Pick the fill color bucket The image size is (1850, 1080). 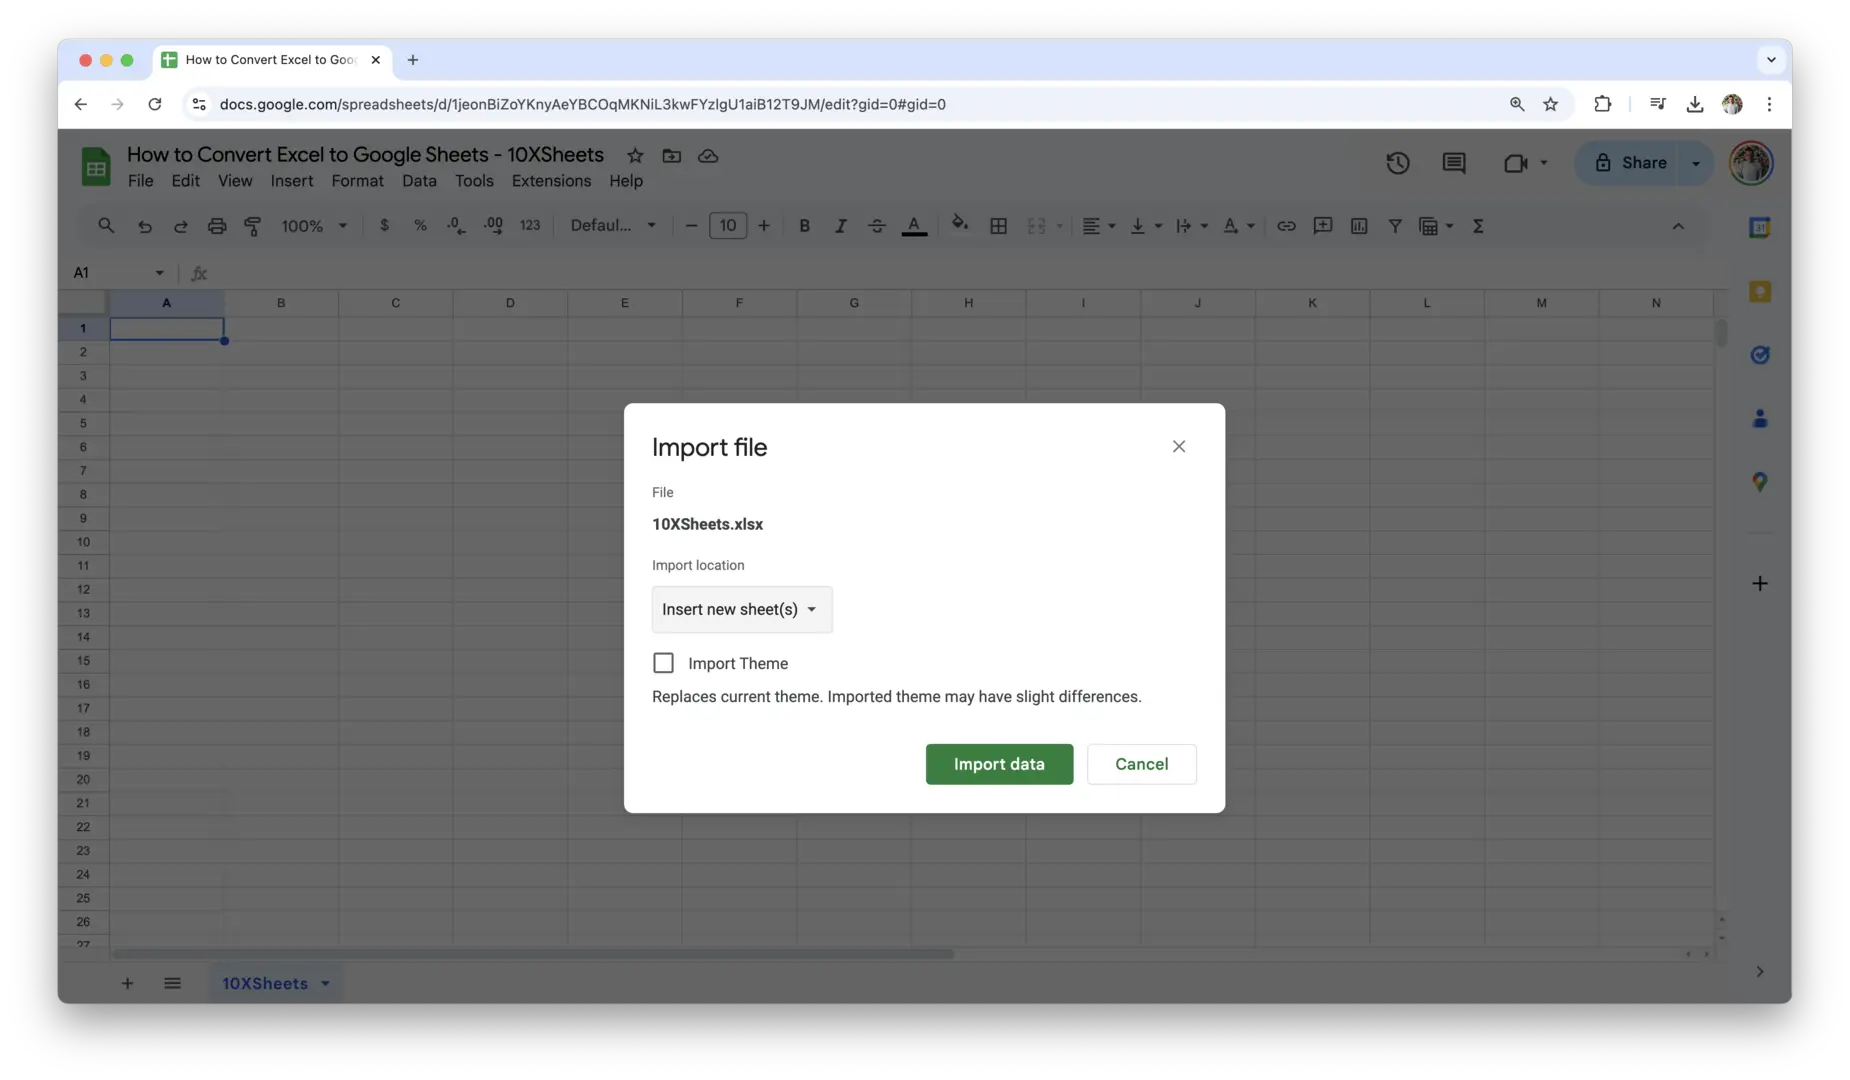pos(959,224)
